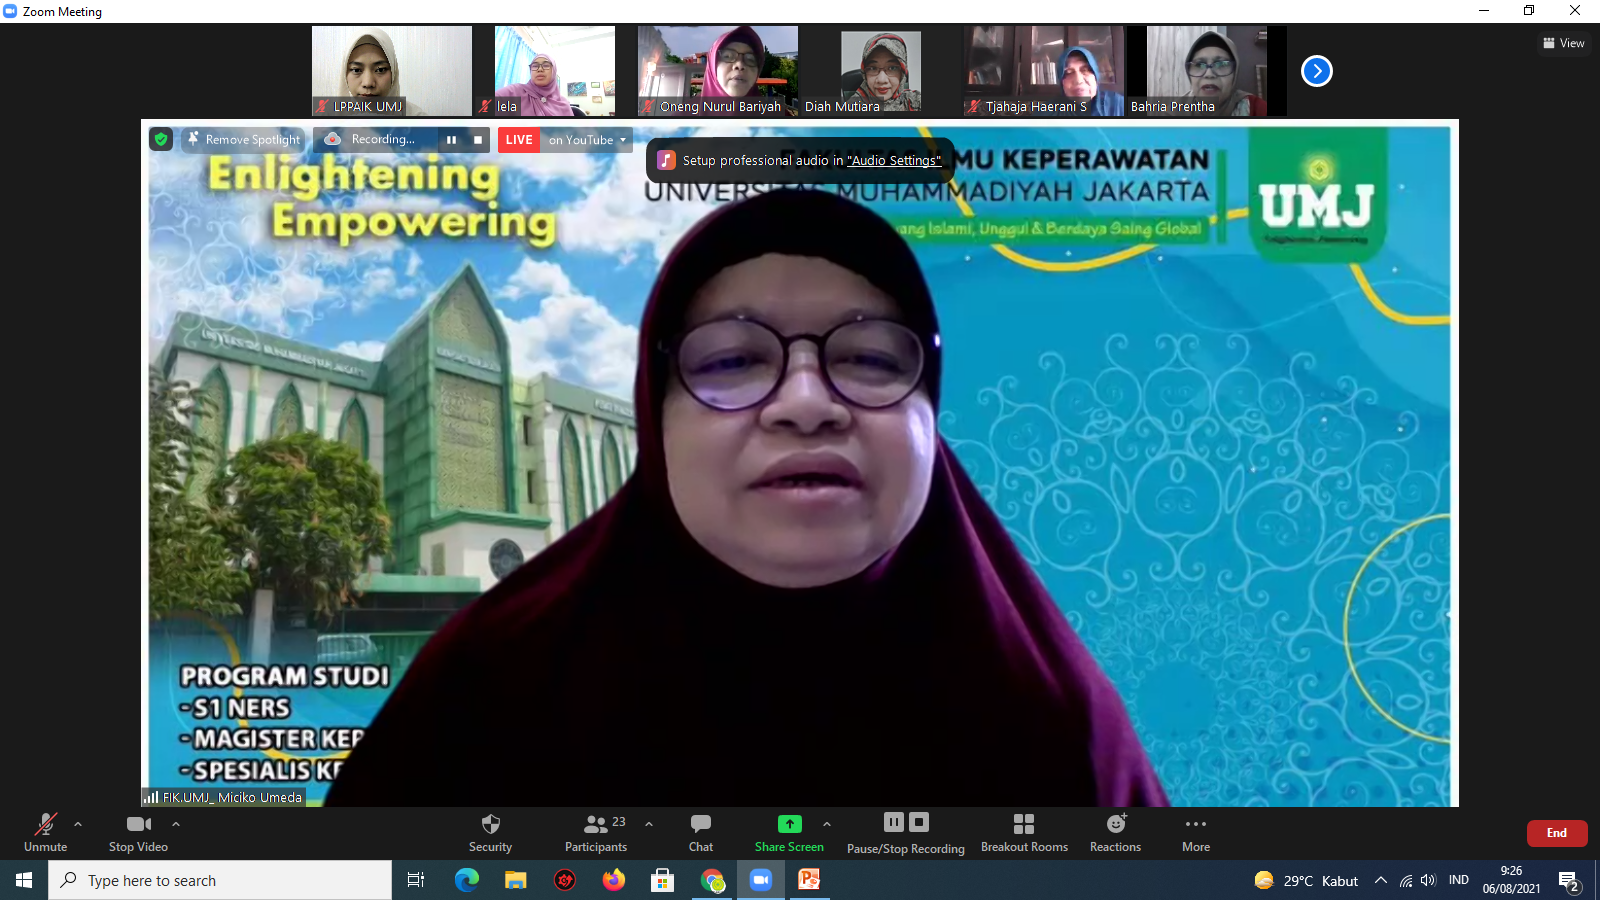Viewport: 1600px width, 900px height.
Task: Show hidden system tray icons
Action: pos(1381,880)
